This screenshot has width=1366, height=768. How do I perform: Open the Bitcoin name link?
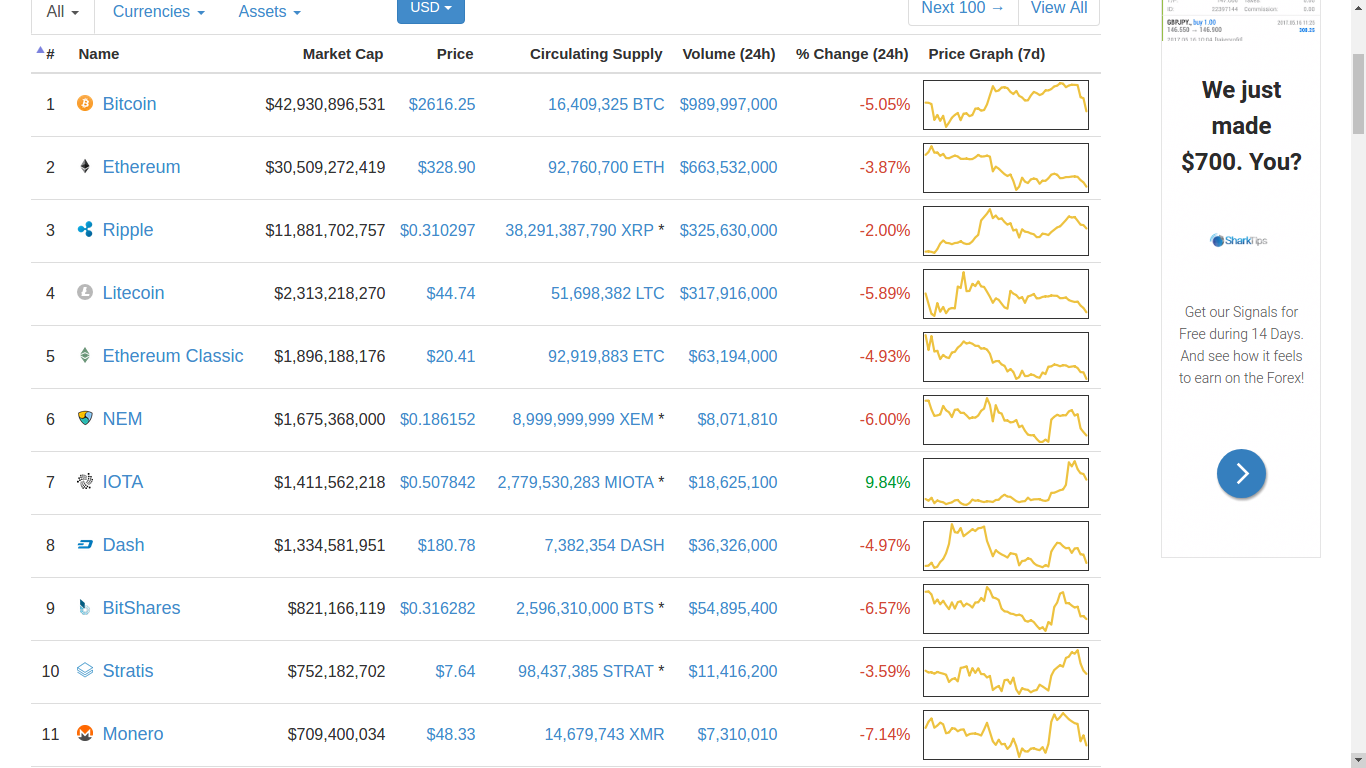click(129, 104)
